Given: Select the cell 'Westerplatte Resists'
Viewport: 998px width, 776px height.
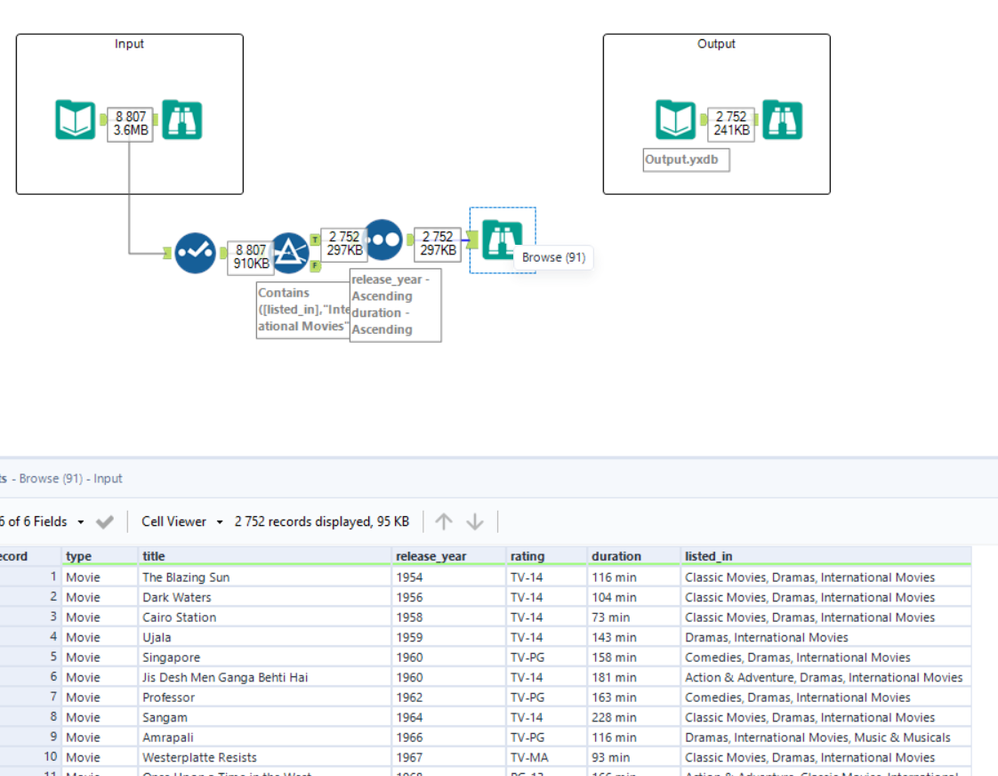Looking at the screenshot, I should tap(264, 758).
